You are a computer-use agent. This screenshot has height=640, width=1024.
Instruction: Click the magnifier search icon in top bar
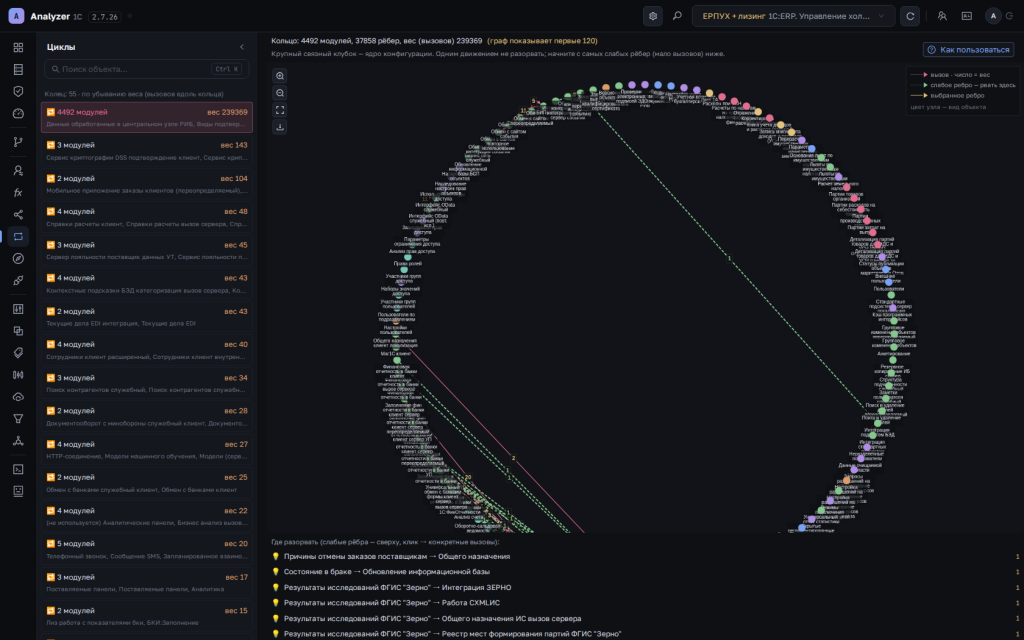(x=677, y=16)
